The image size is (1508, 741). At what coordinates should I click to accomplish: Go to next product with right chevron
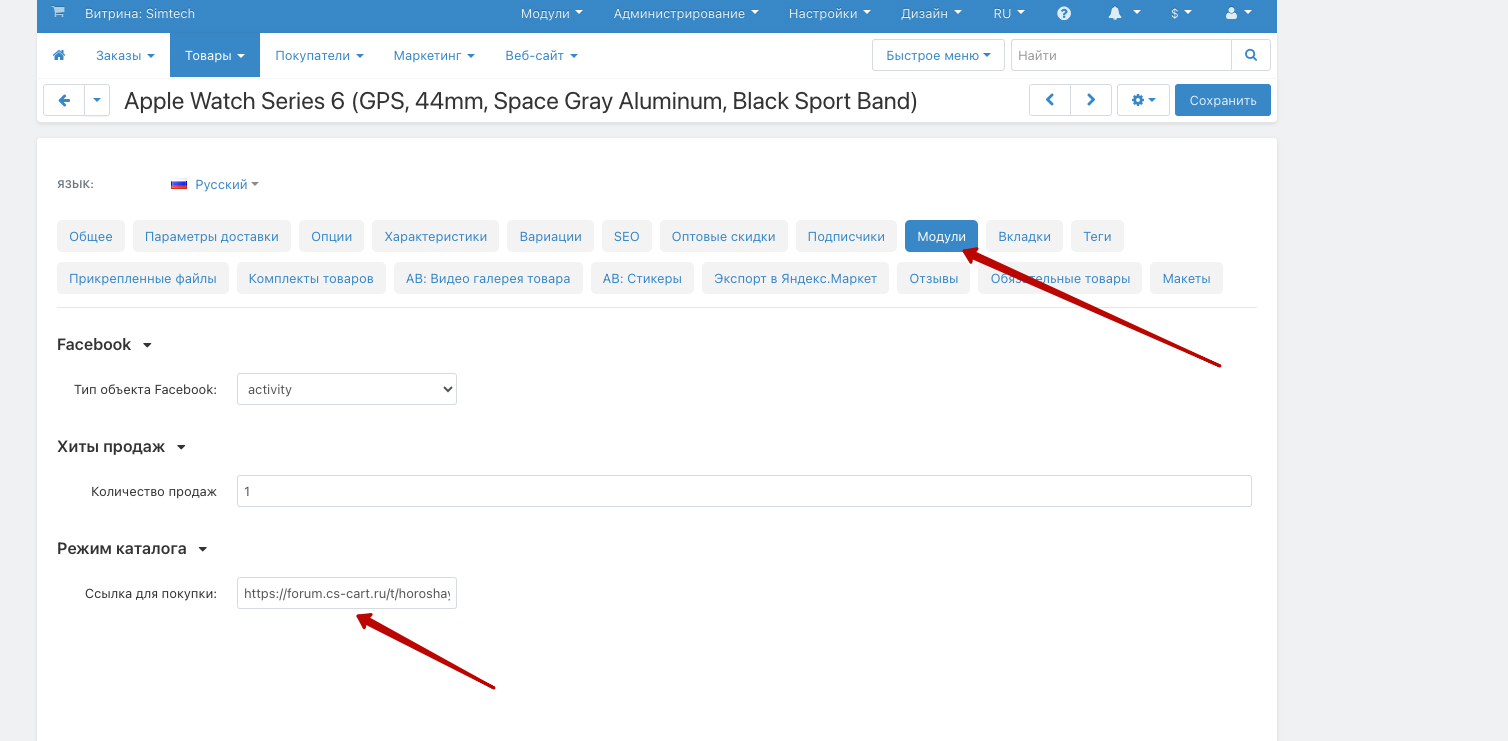pos(1091,100)
